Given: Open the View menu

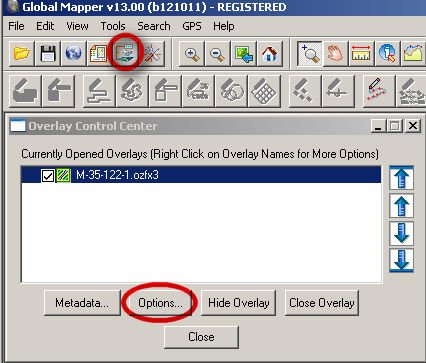Looking at the screenshot, I should pos(77,26).
